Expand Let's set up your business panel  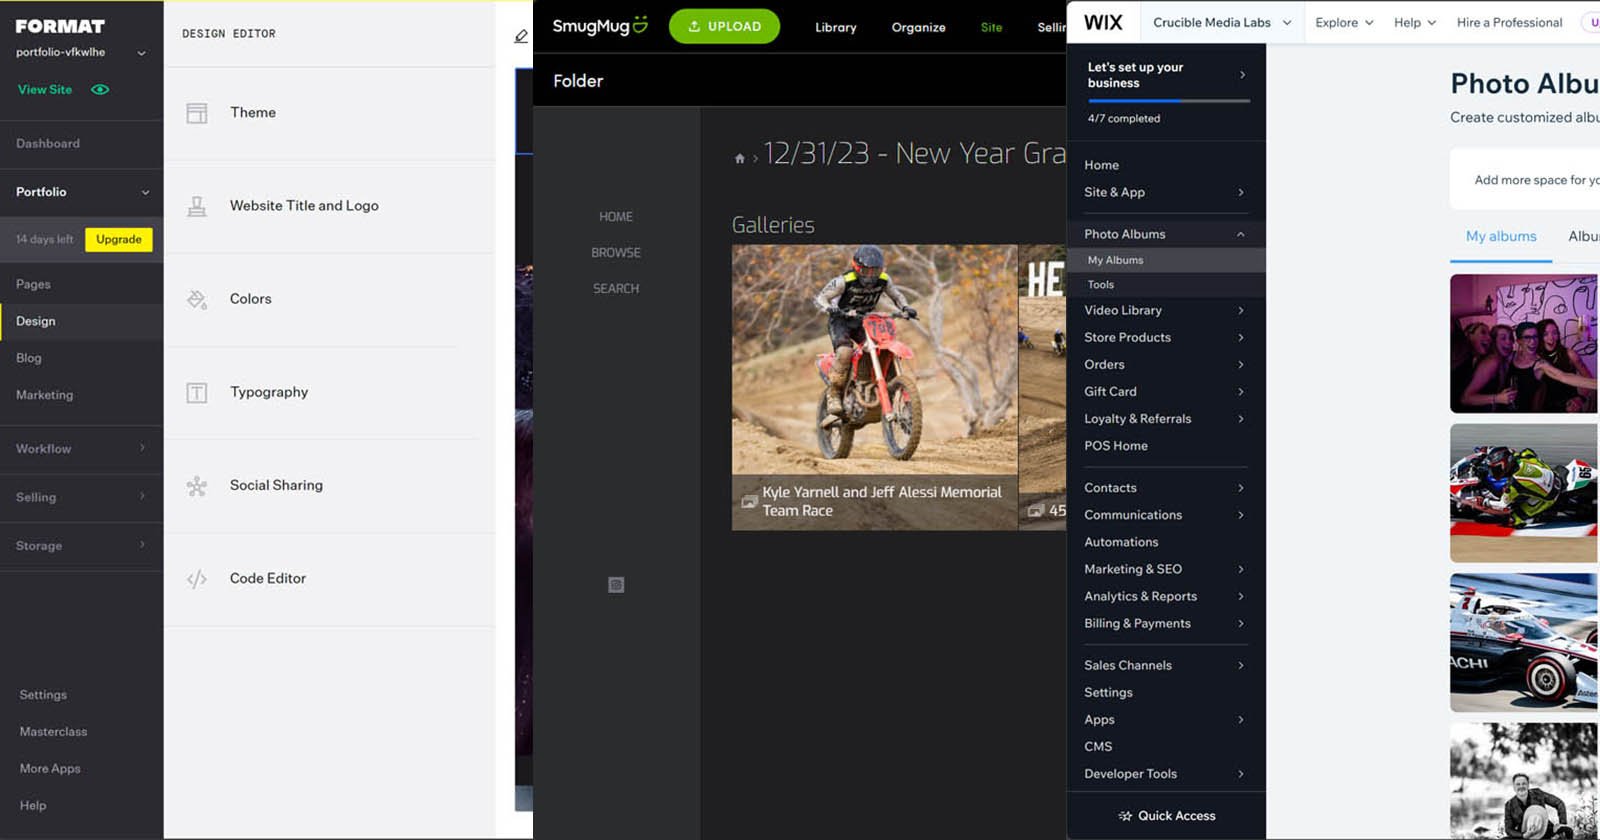point(1242,75)
